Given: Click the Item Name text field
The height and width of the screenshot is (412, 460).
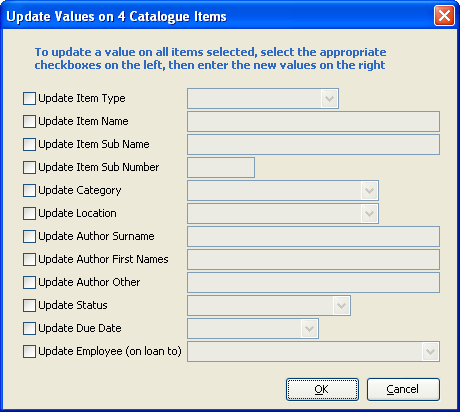Looking at the screenshot, I should click(313, 122).
